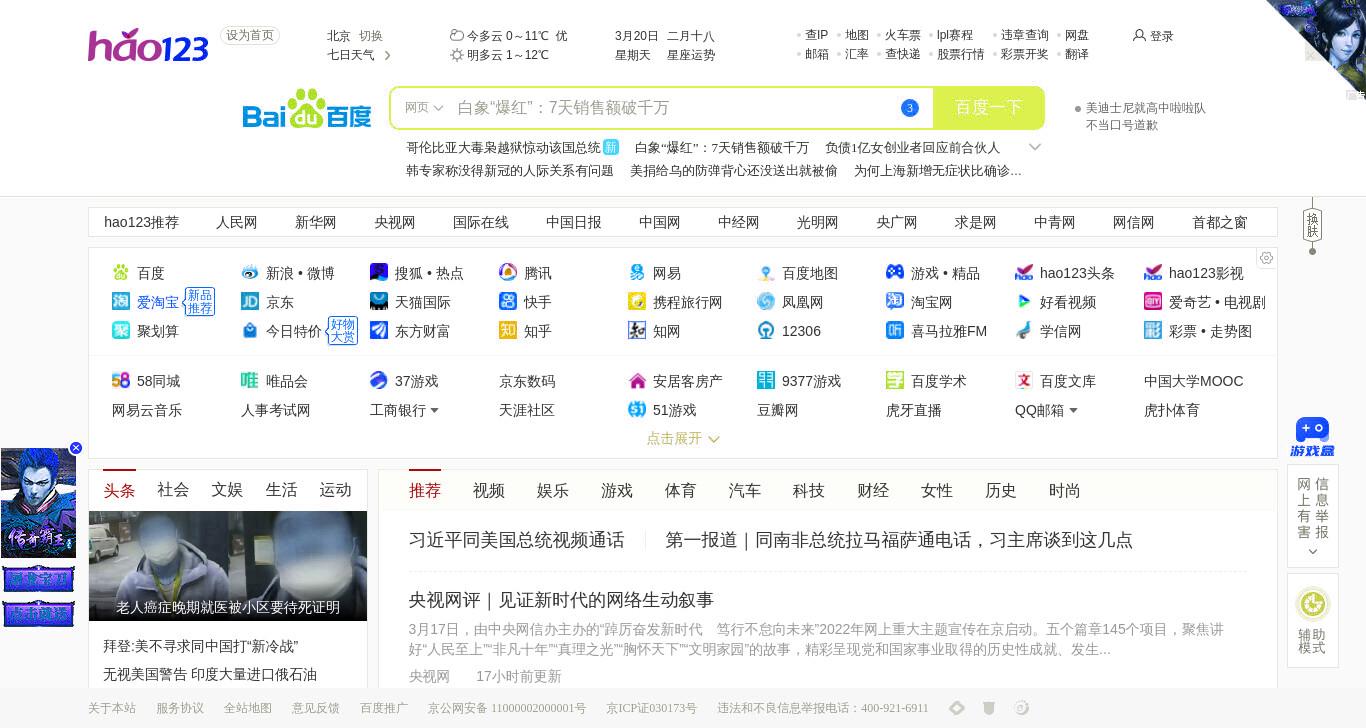Click the 百度一下 search button
The image size is (1366, 728).
point(988,108)
